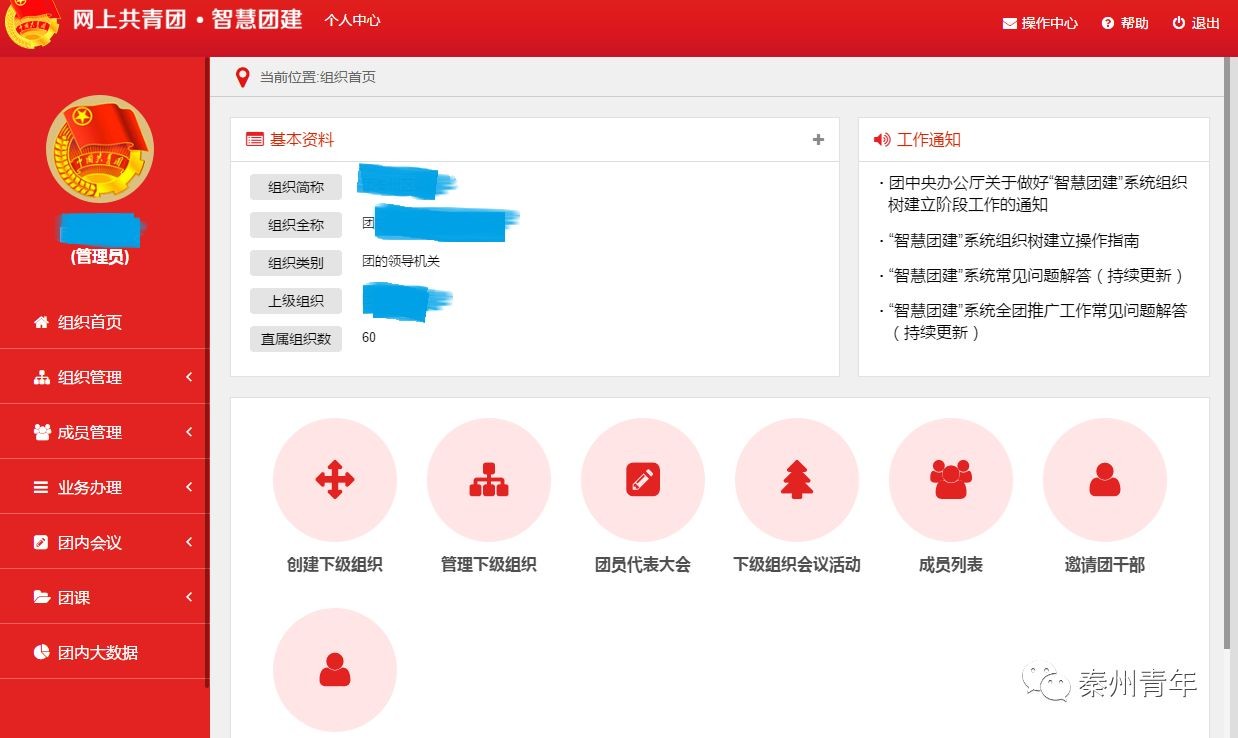
Task: Click the Communist Youth League avatar emblem
Action: (x=99, y=149)
